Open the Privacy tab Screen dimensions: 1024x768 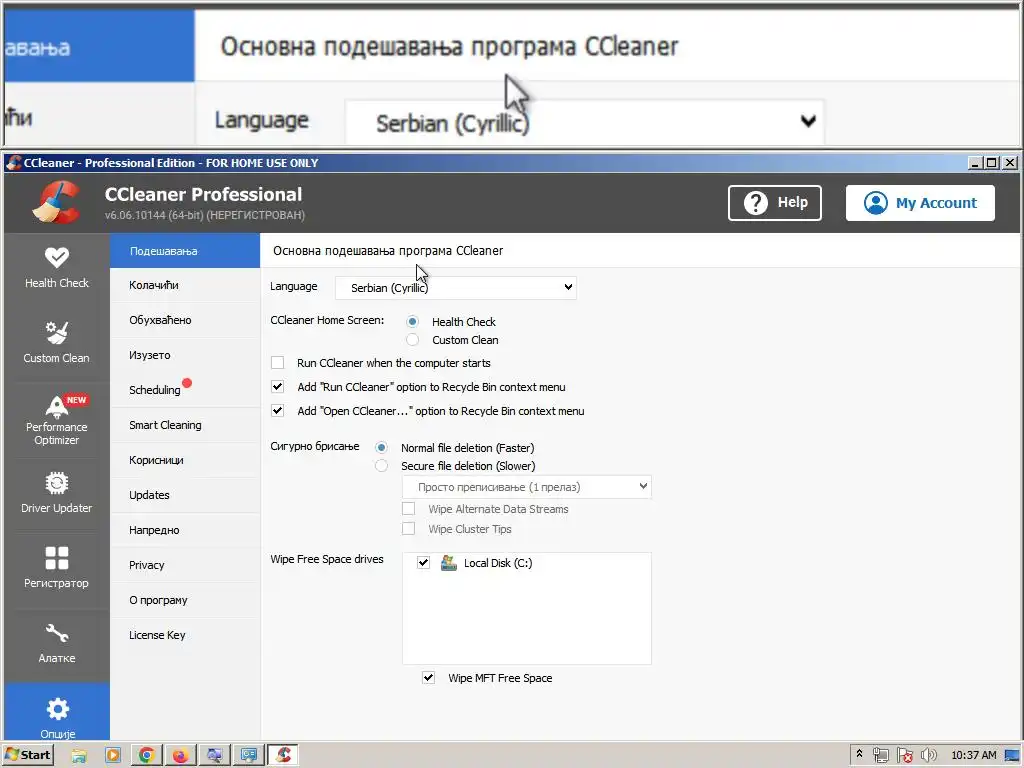[185, 566]
